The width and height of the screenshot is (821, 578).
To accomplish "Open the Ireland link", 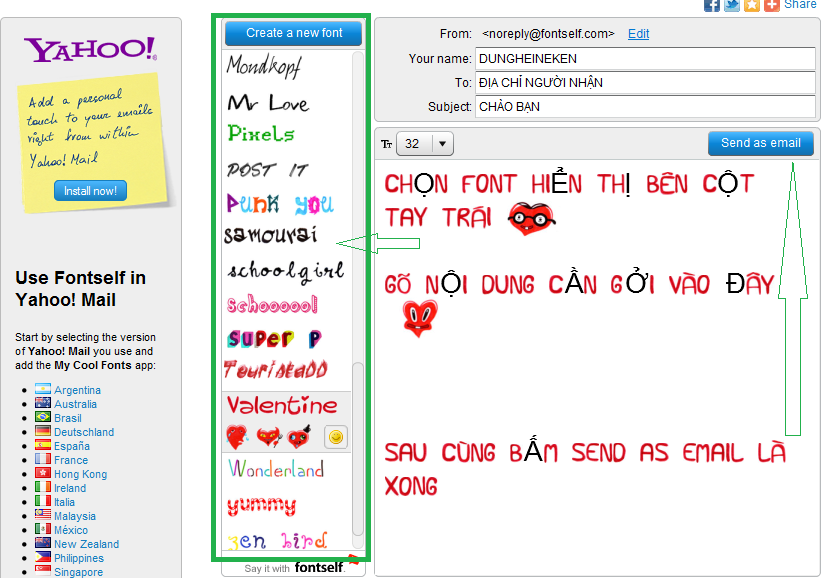I will 70,488.
